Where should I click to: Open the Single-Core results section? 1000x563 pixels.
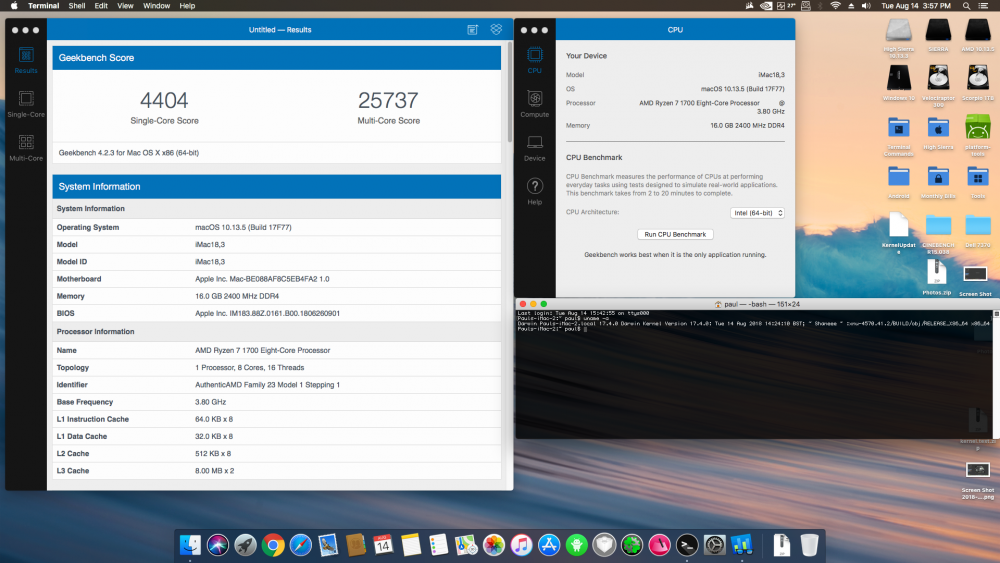point(26,105)
